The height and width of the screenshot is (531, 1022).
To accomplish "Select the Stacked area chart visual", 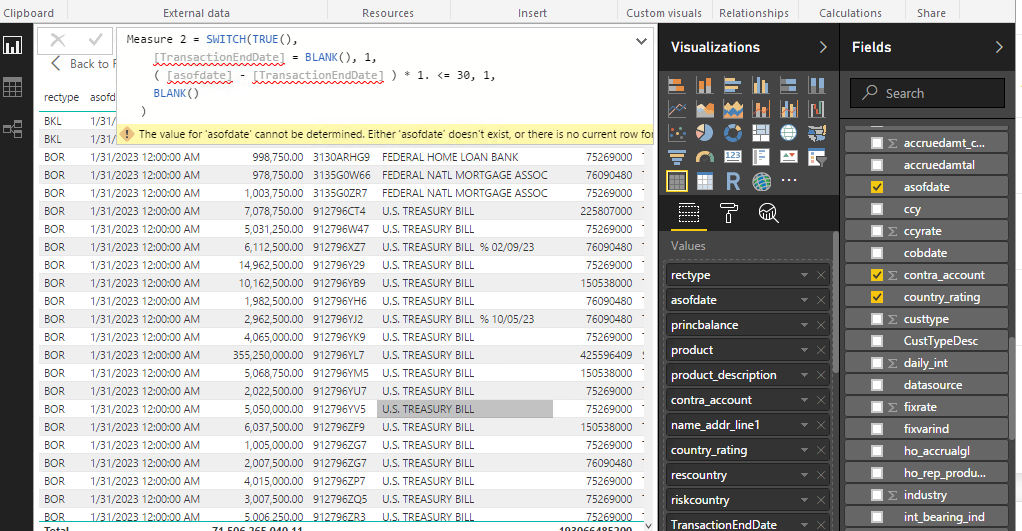I will pos(733,109).
